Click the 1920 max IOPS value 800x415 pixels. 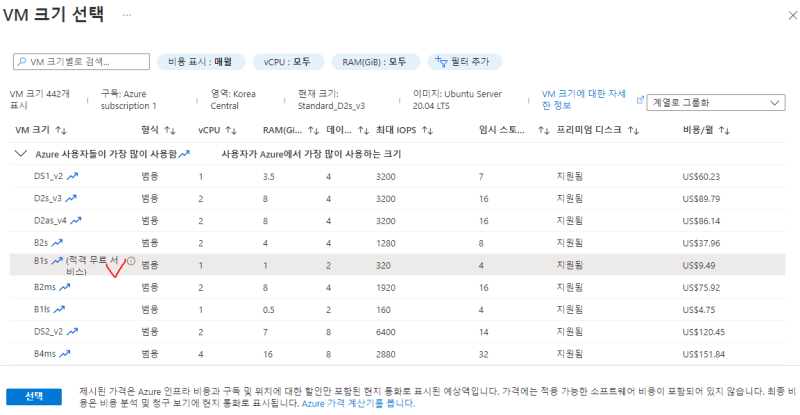(x=386, y=287)
